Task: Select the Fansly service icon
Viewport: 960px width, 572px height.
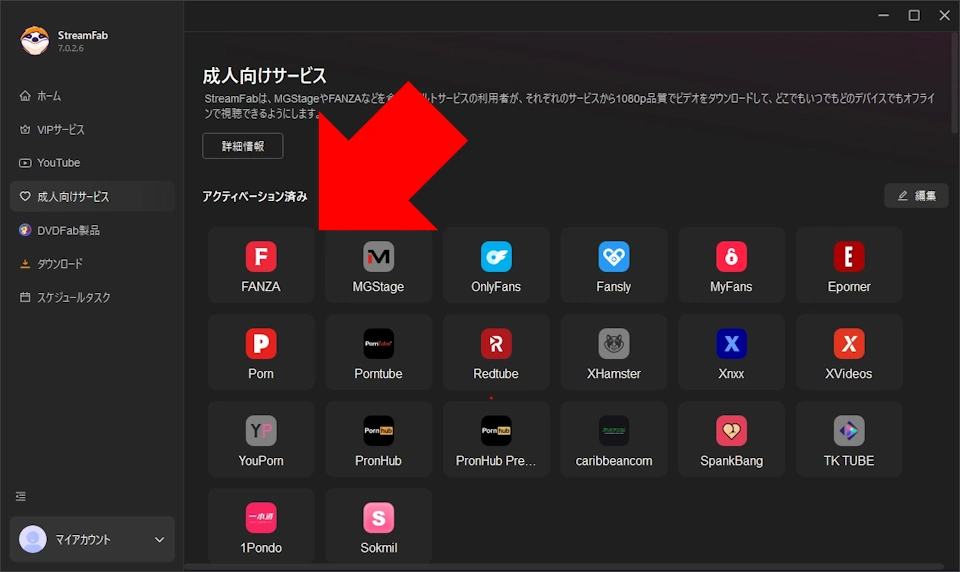Action: point(613,257)
